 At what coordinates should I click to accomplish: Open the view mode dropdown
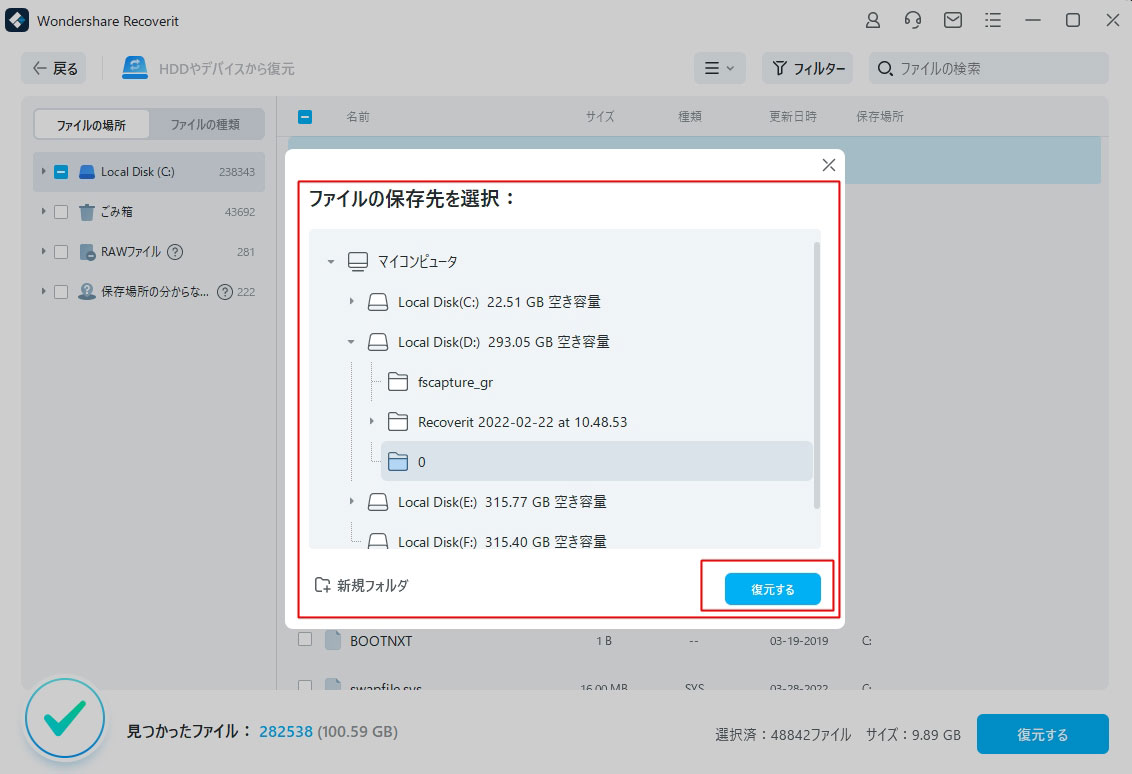pyautogui.click(x=719, y=68)
